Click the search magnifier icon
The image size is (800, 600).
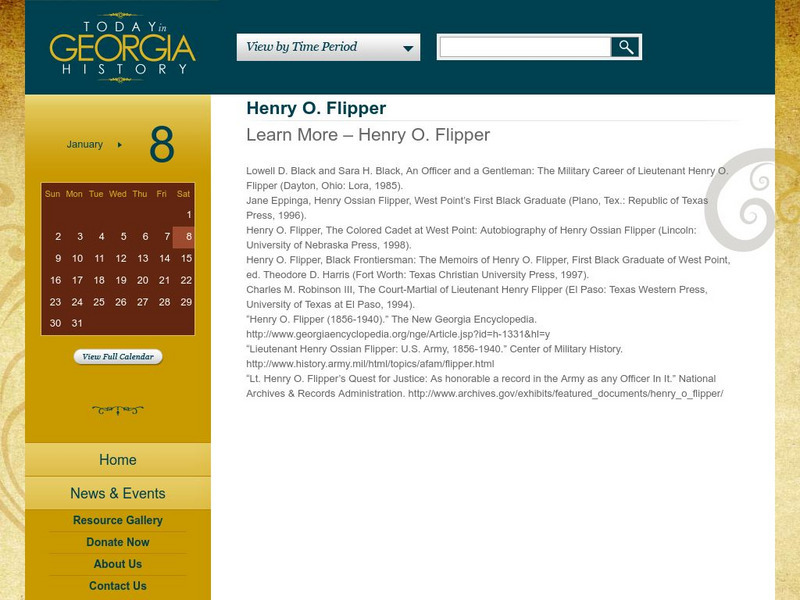point(626,47)
